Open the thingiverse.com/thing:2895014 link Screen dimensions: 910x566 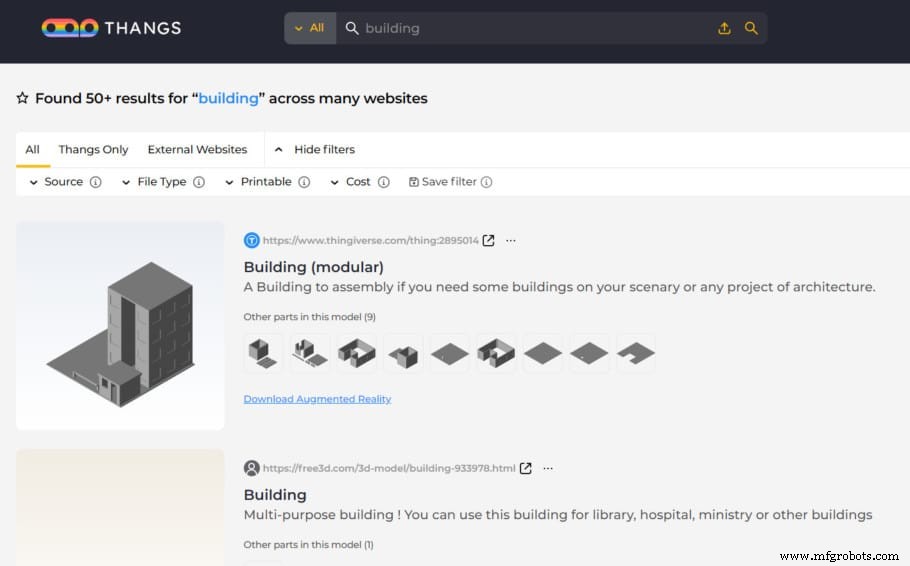(x=371, y=240)
